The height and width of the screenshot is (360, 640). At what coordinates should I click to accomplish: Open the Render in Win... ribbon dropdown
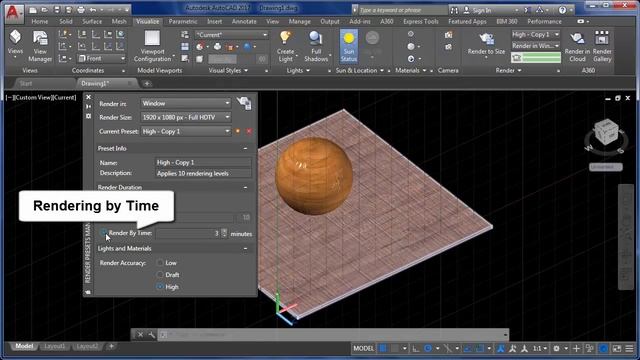(536, 46)
